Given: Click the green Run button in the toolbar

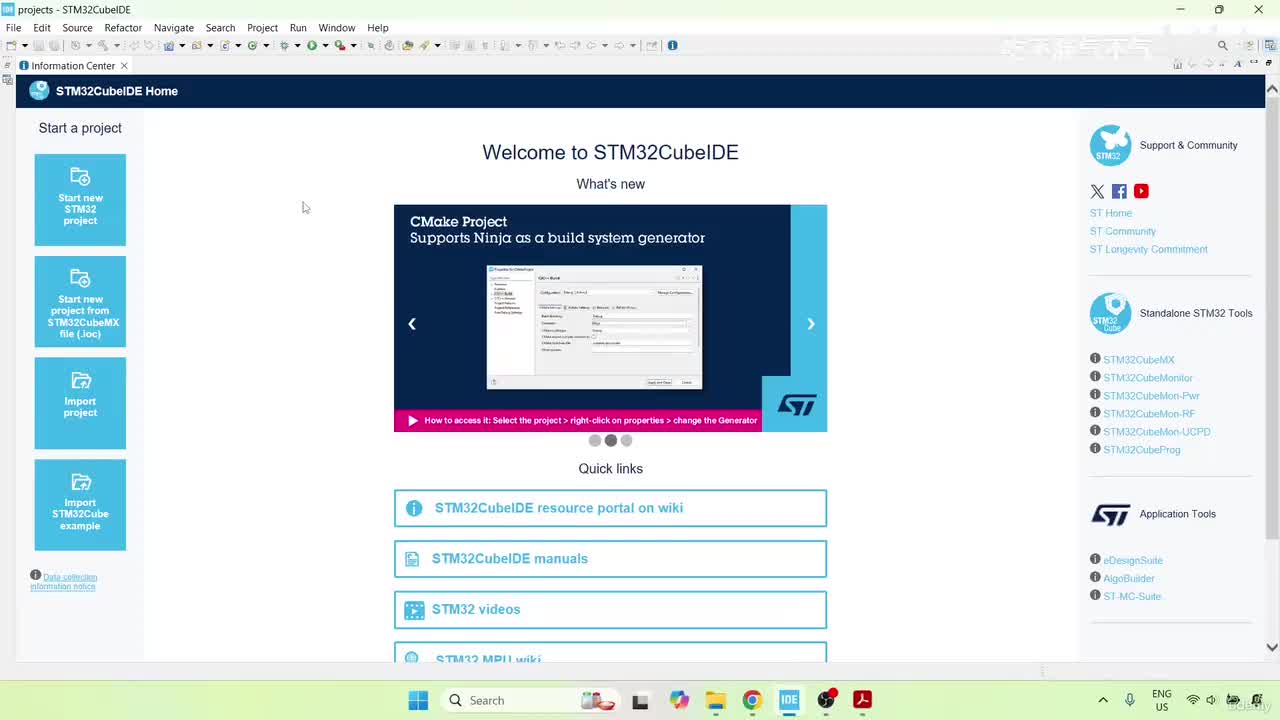Looking at the screenshot, I should (x=312, y=45).
